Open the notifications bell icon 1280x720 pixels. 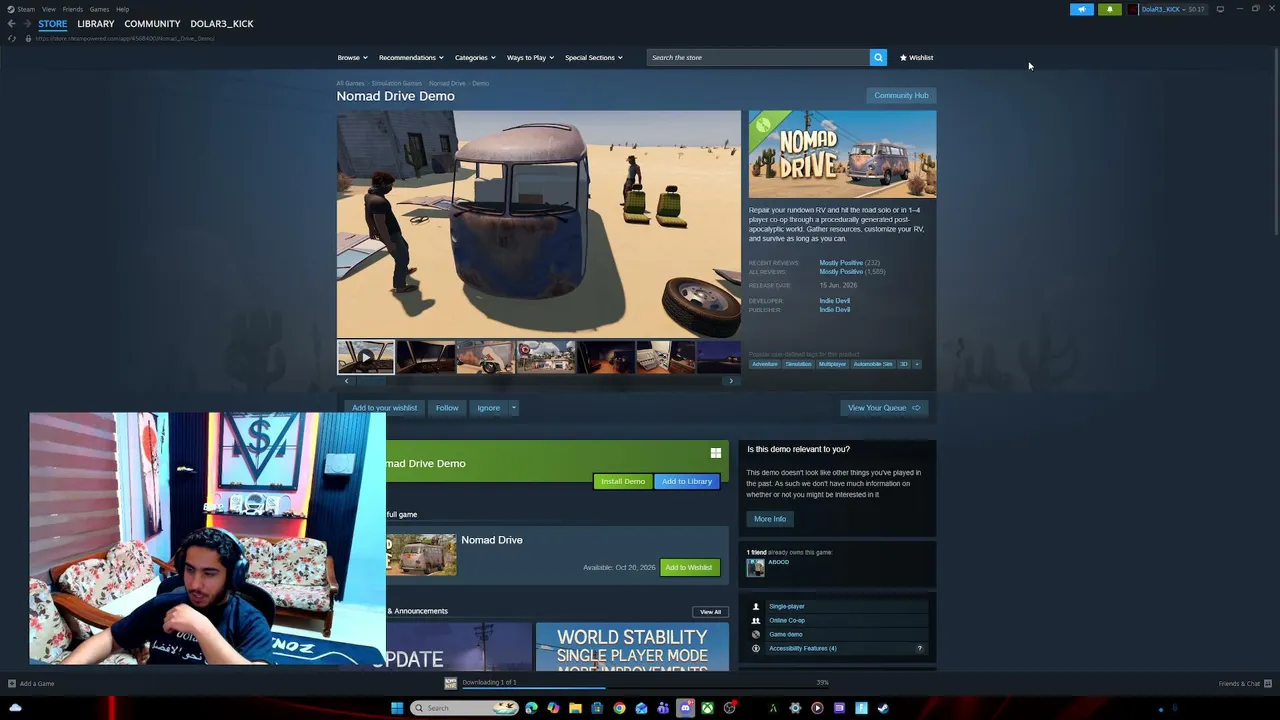pyautogui.click(x=1109, y=9)
